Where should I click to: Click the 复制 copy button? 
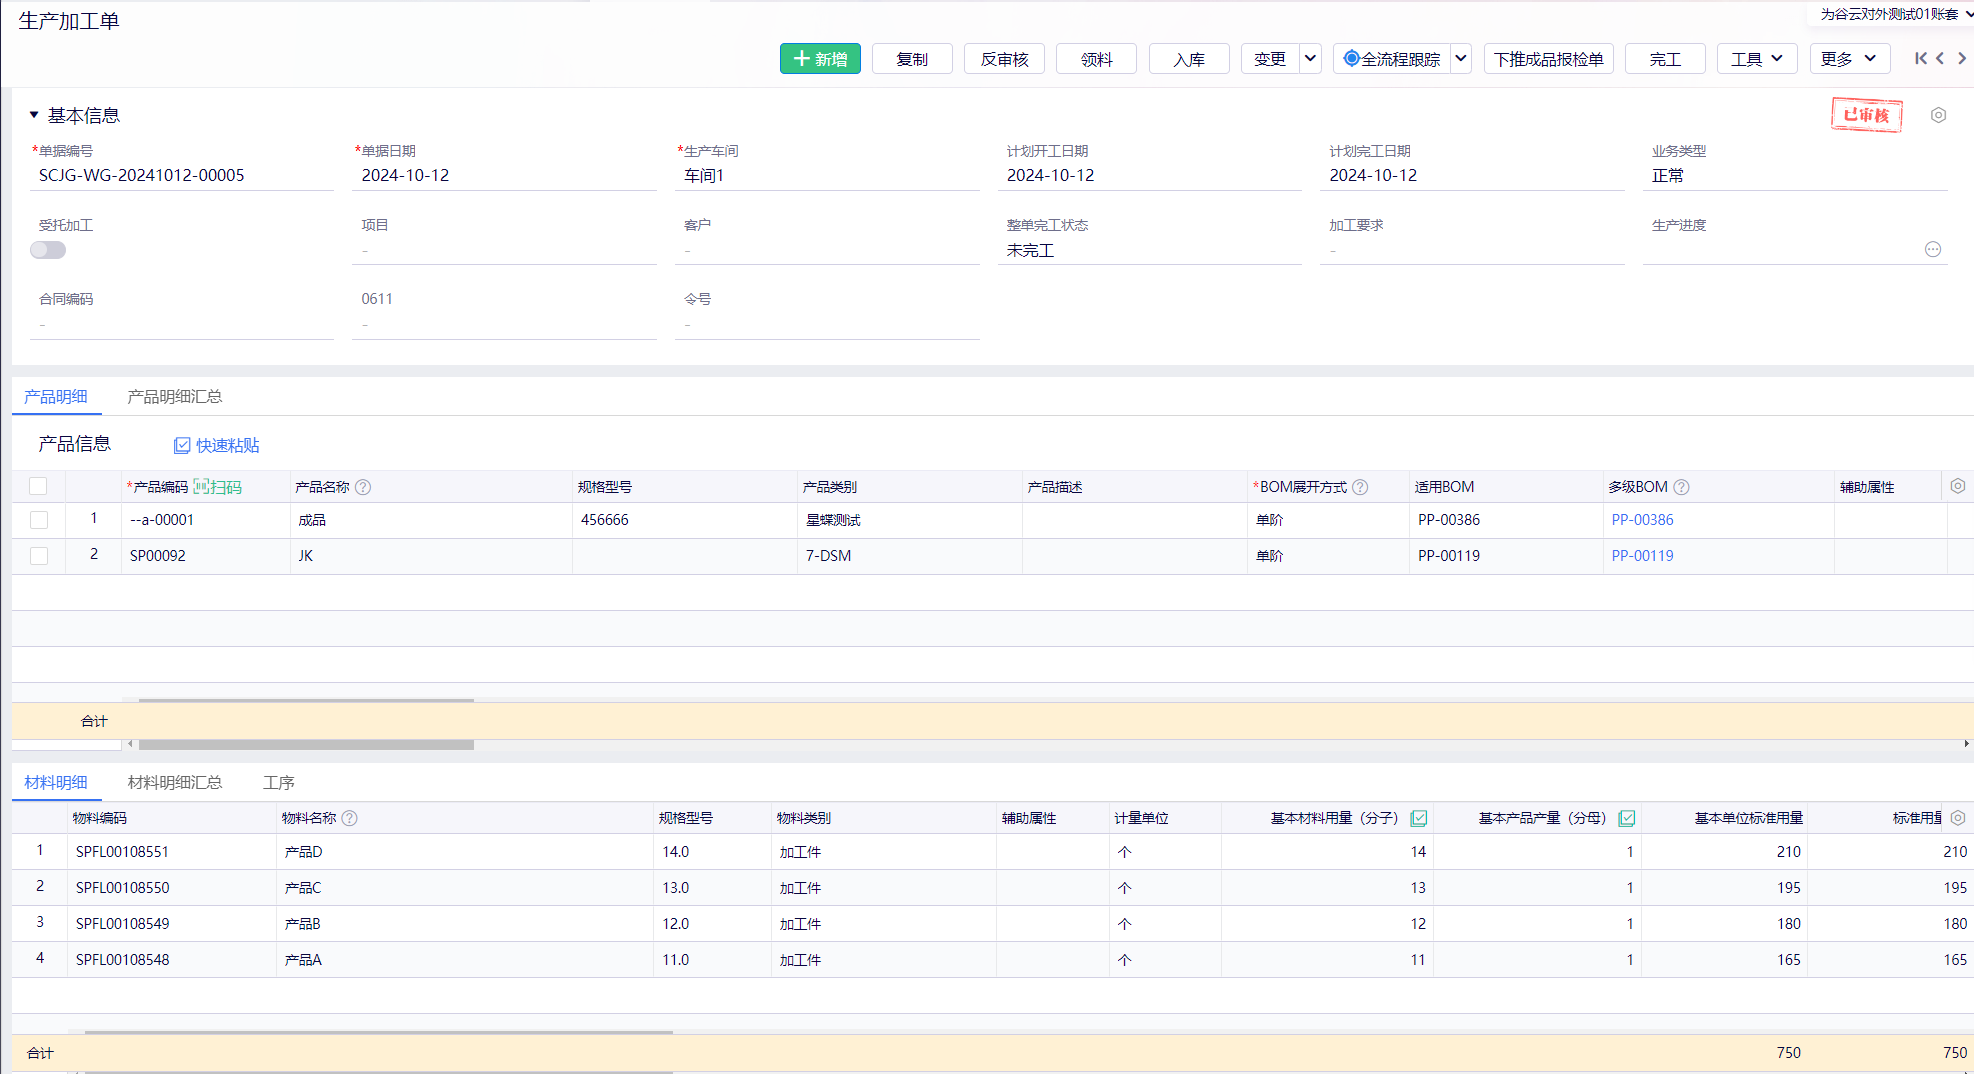coord(912,59)
